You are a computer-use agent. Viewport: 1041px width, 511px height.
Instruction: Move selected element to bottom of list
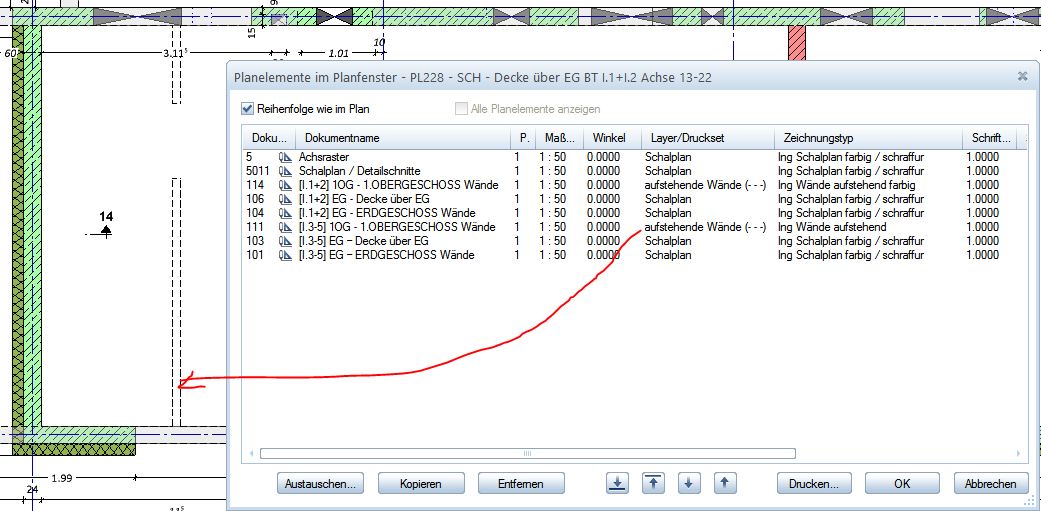click(618, 483)
